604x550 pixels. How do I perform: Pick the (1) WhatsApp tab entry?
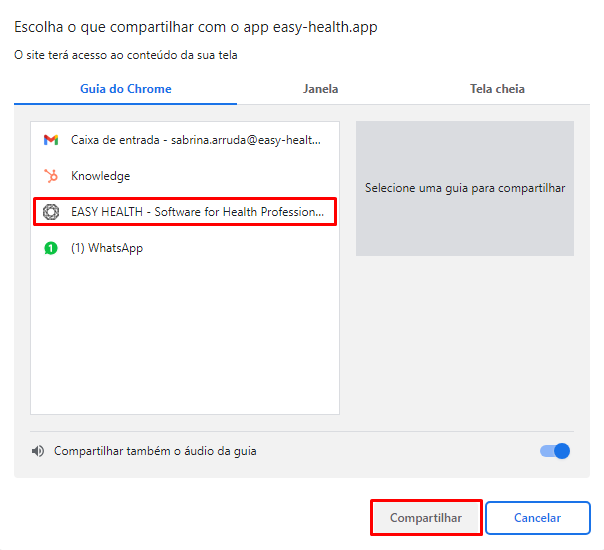coord(107,248)
